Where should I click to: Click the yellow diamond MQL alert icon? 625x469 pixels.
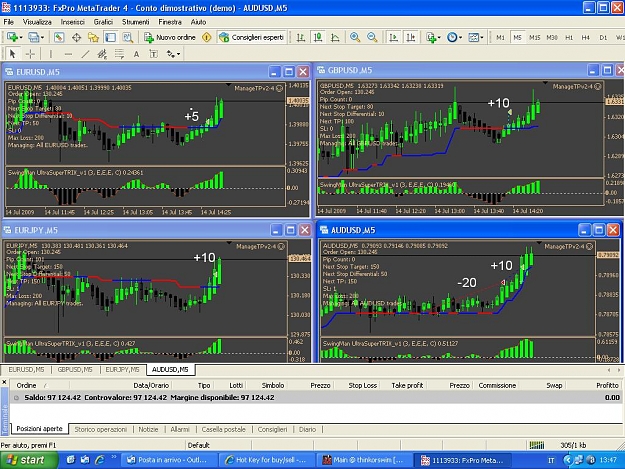[206, 37]
